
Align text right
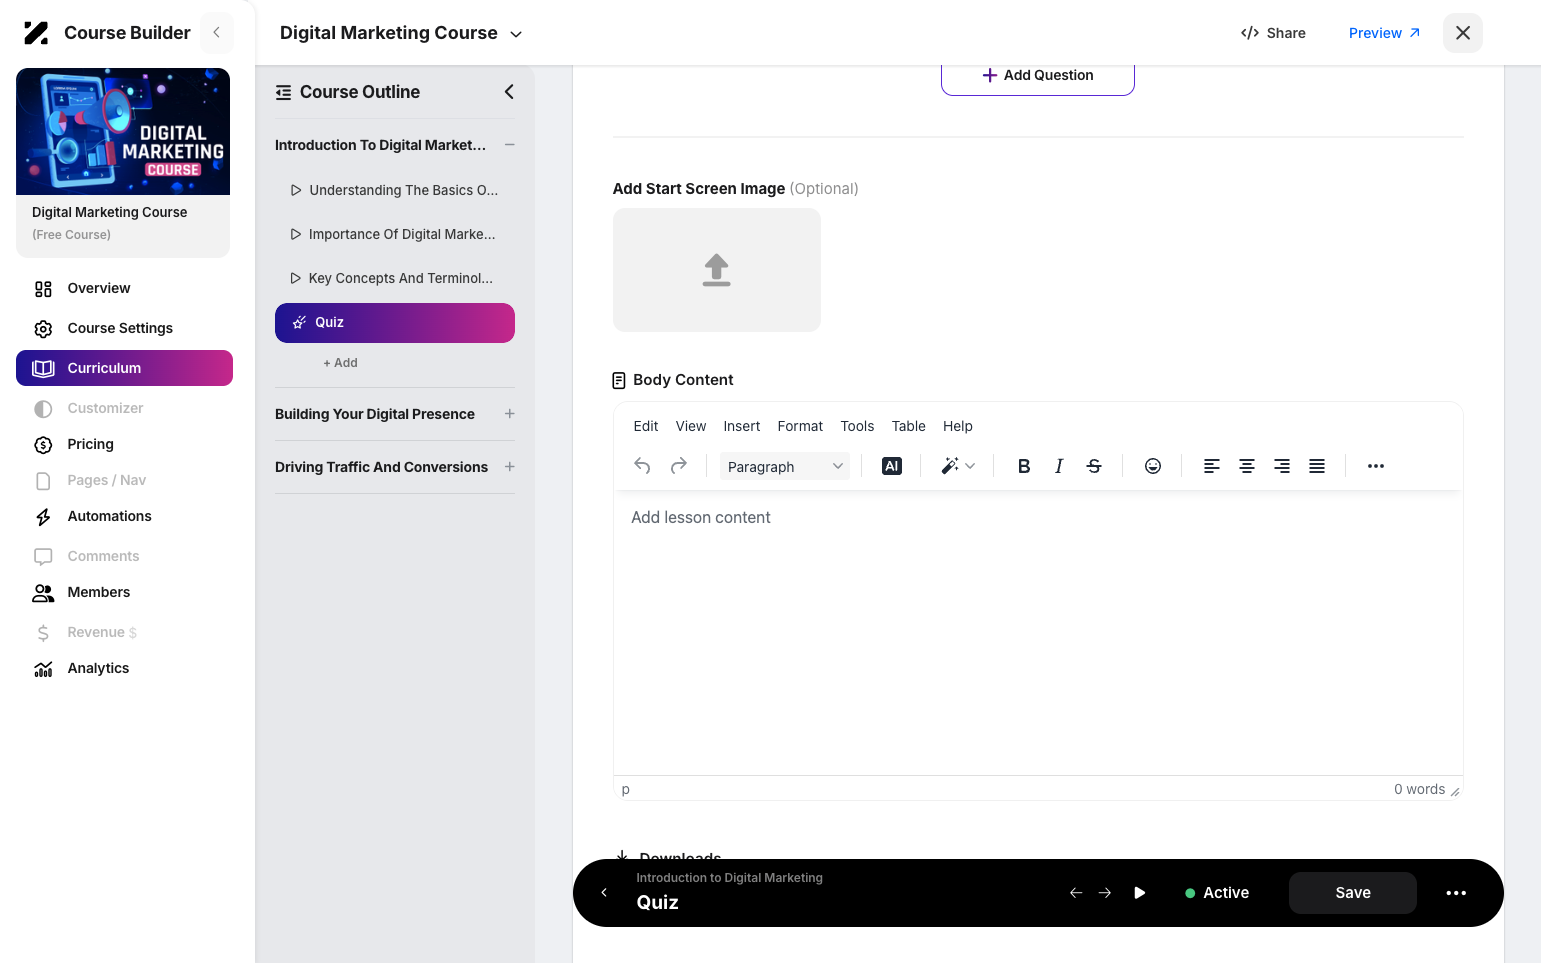click(1282, 466)
